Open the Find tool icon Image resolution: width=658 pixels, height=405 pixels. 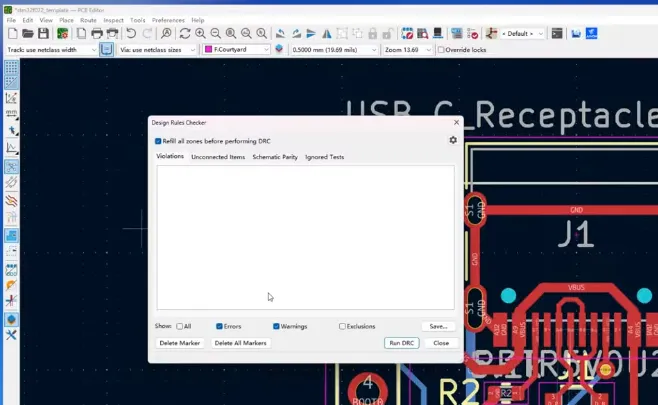point(166,34)
